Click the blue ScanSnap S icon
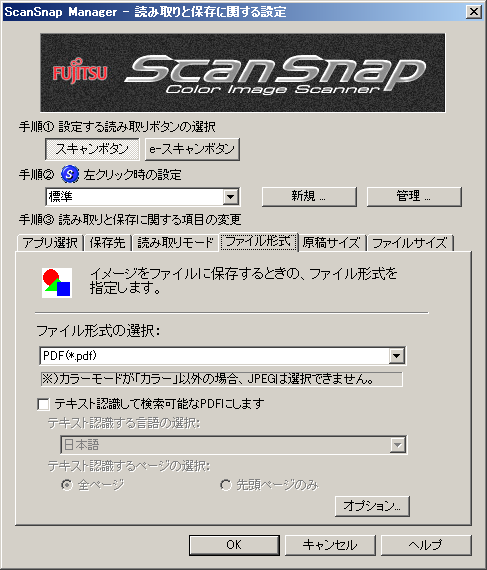The width and height of the screenshot is (487, 570). pyautogui.click(x=69, y=174)
